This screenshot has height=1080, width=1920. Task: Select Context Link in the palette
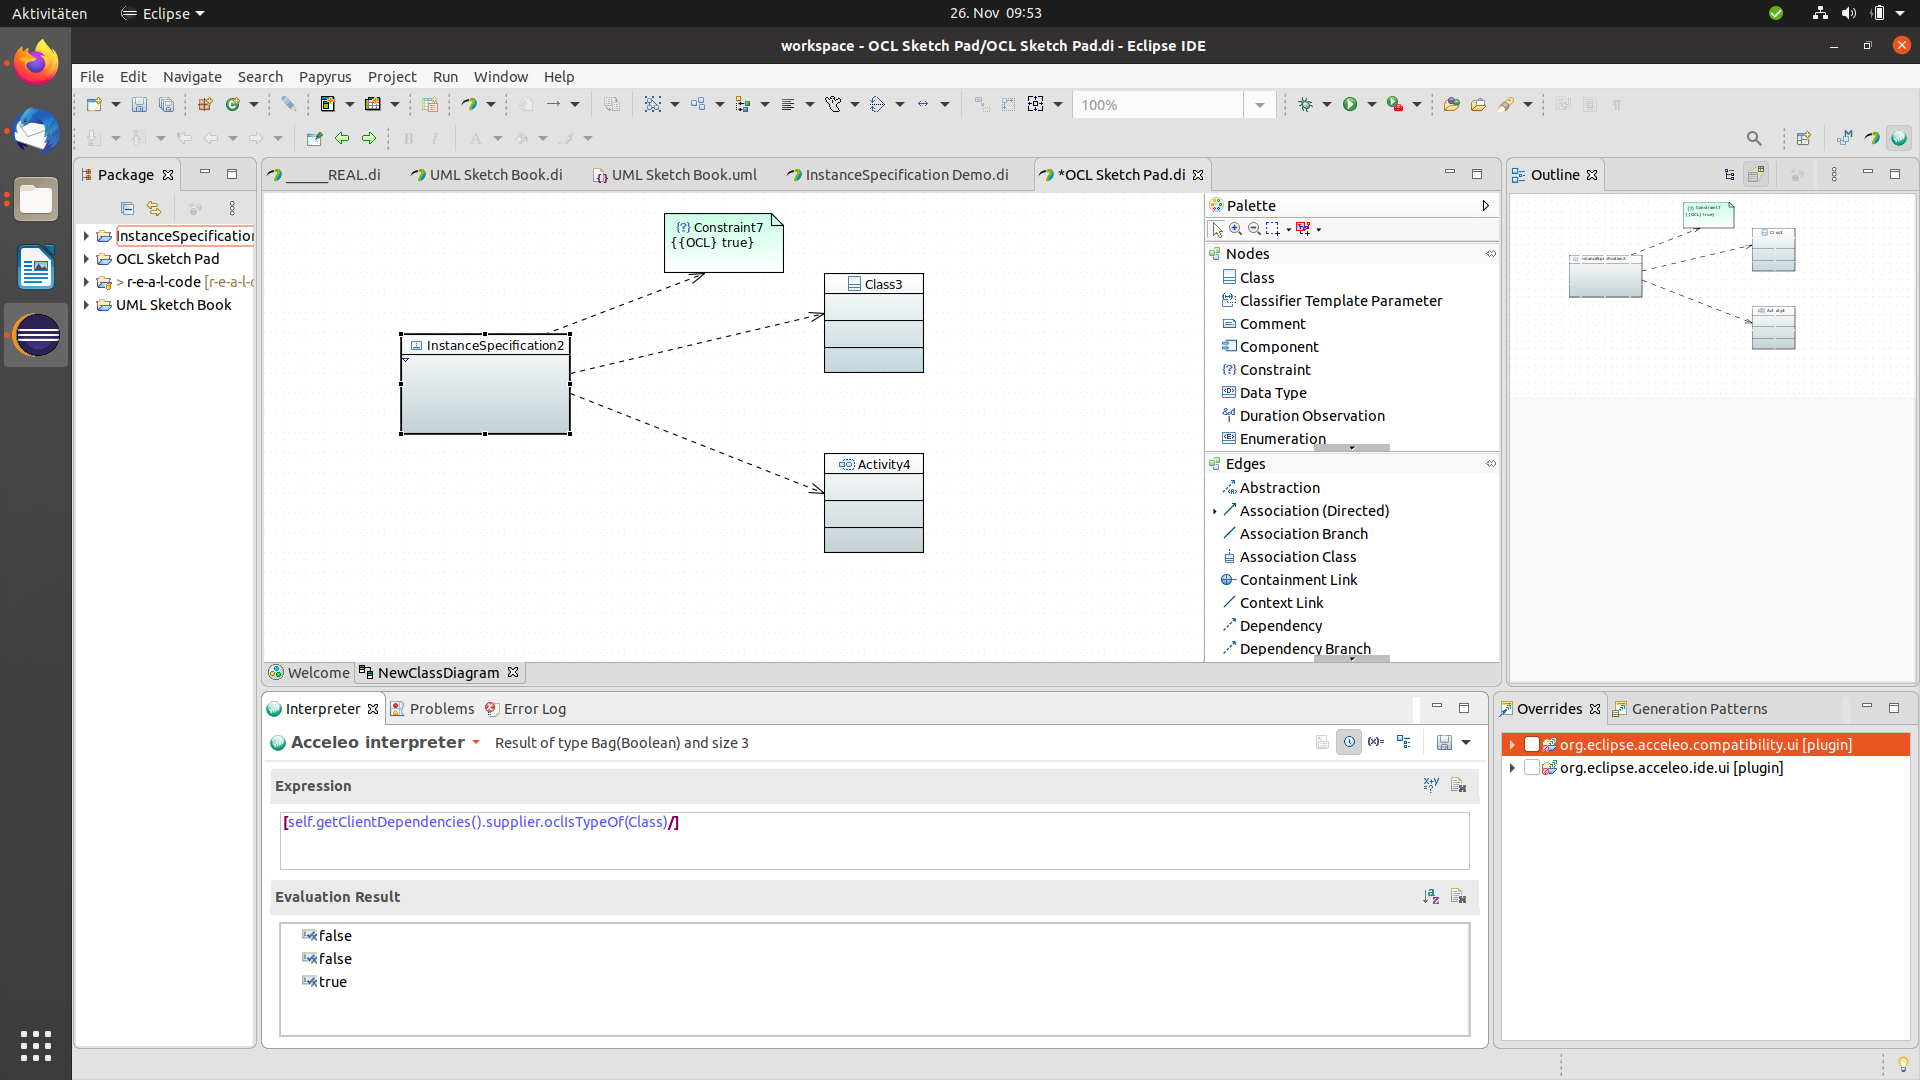(1281, 602)
